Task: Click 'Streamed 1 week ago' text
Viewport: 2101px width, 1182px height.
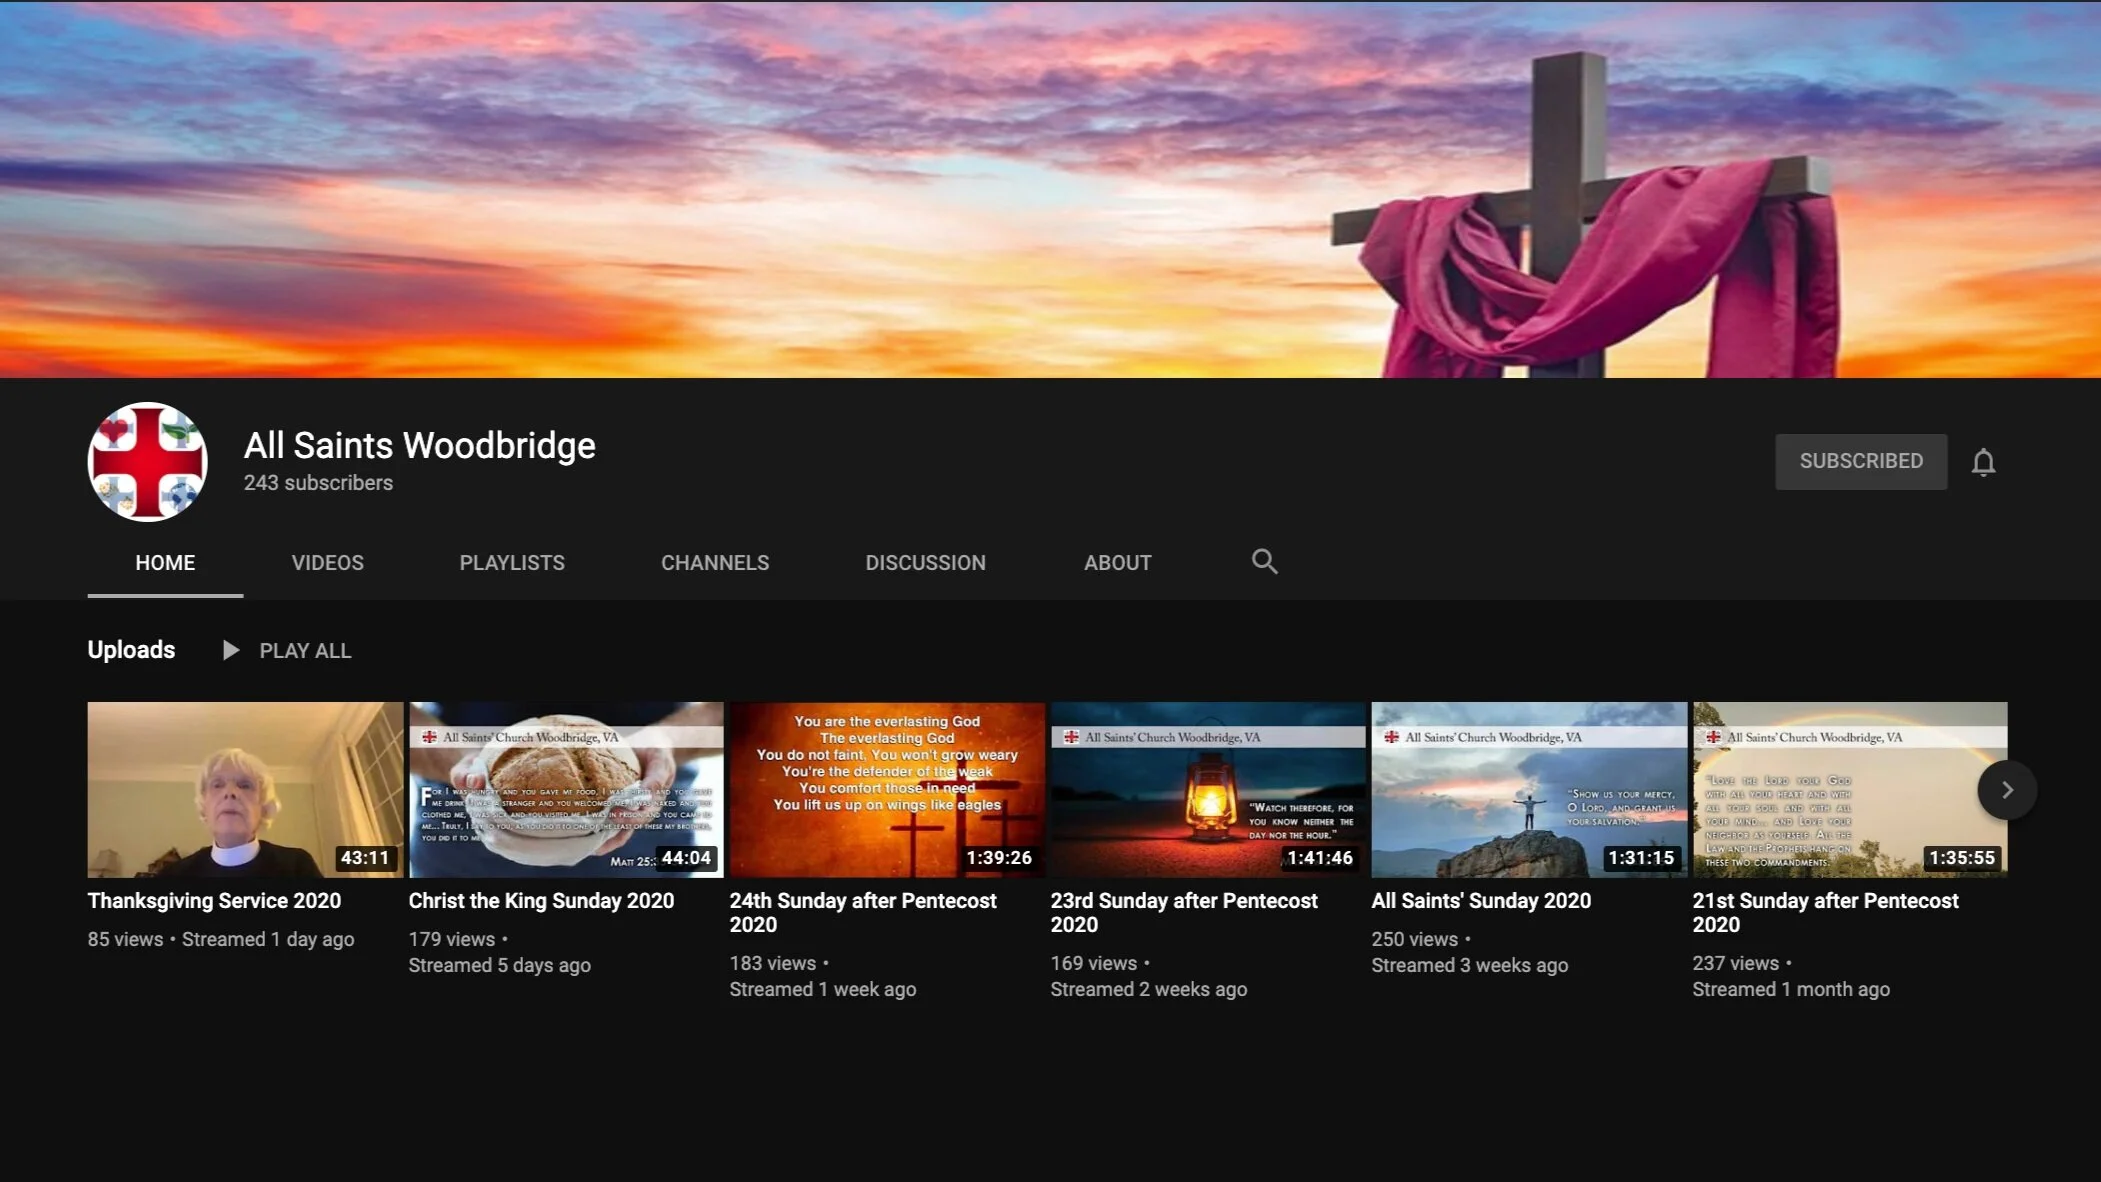Action: (823, 990)
